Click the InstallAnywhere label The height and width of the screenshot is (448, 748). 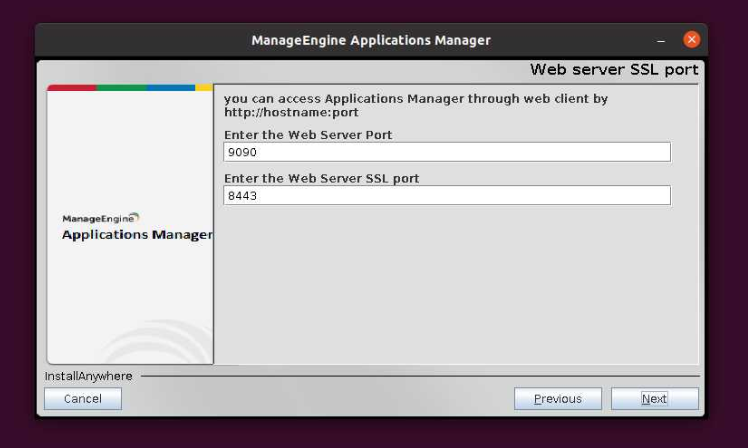pos(89,376)
